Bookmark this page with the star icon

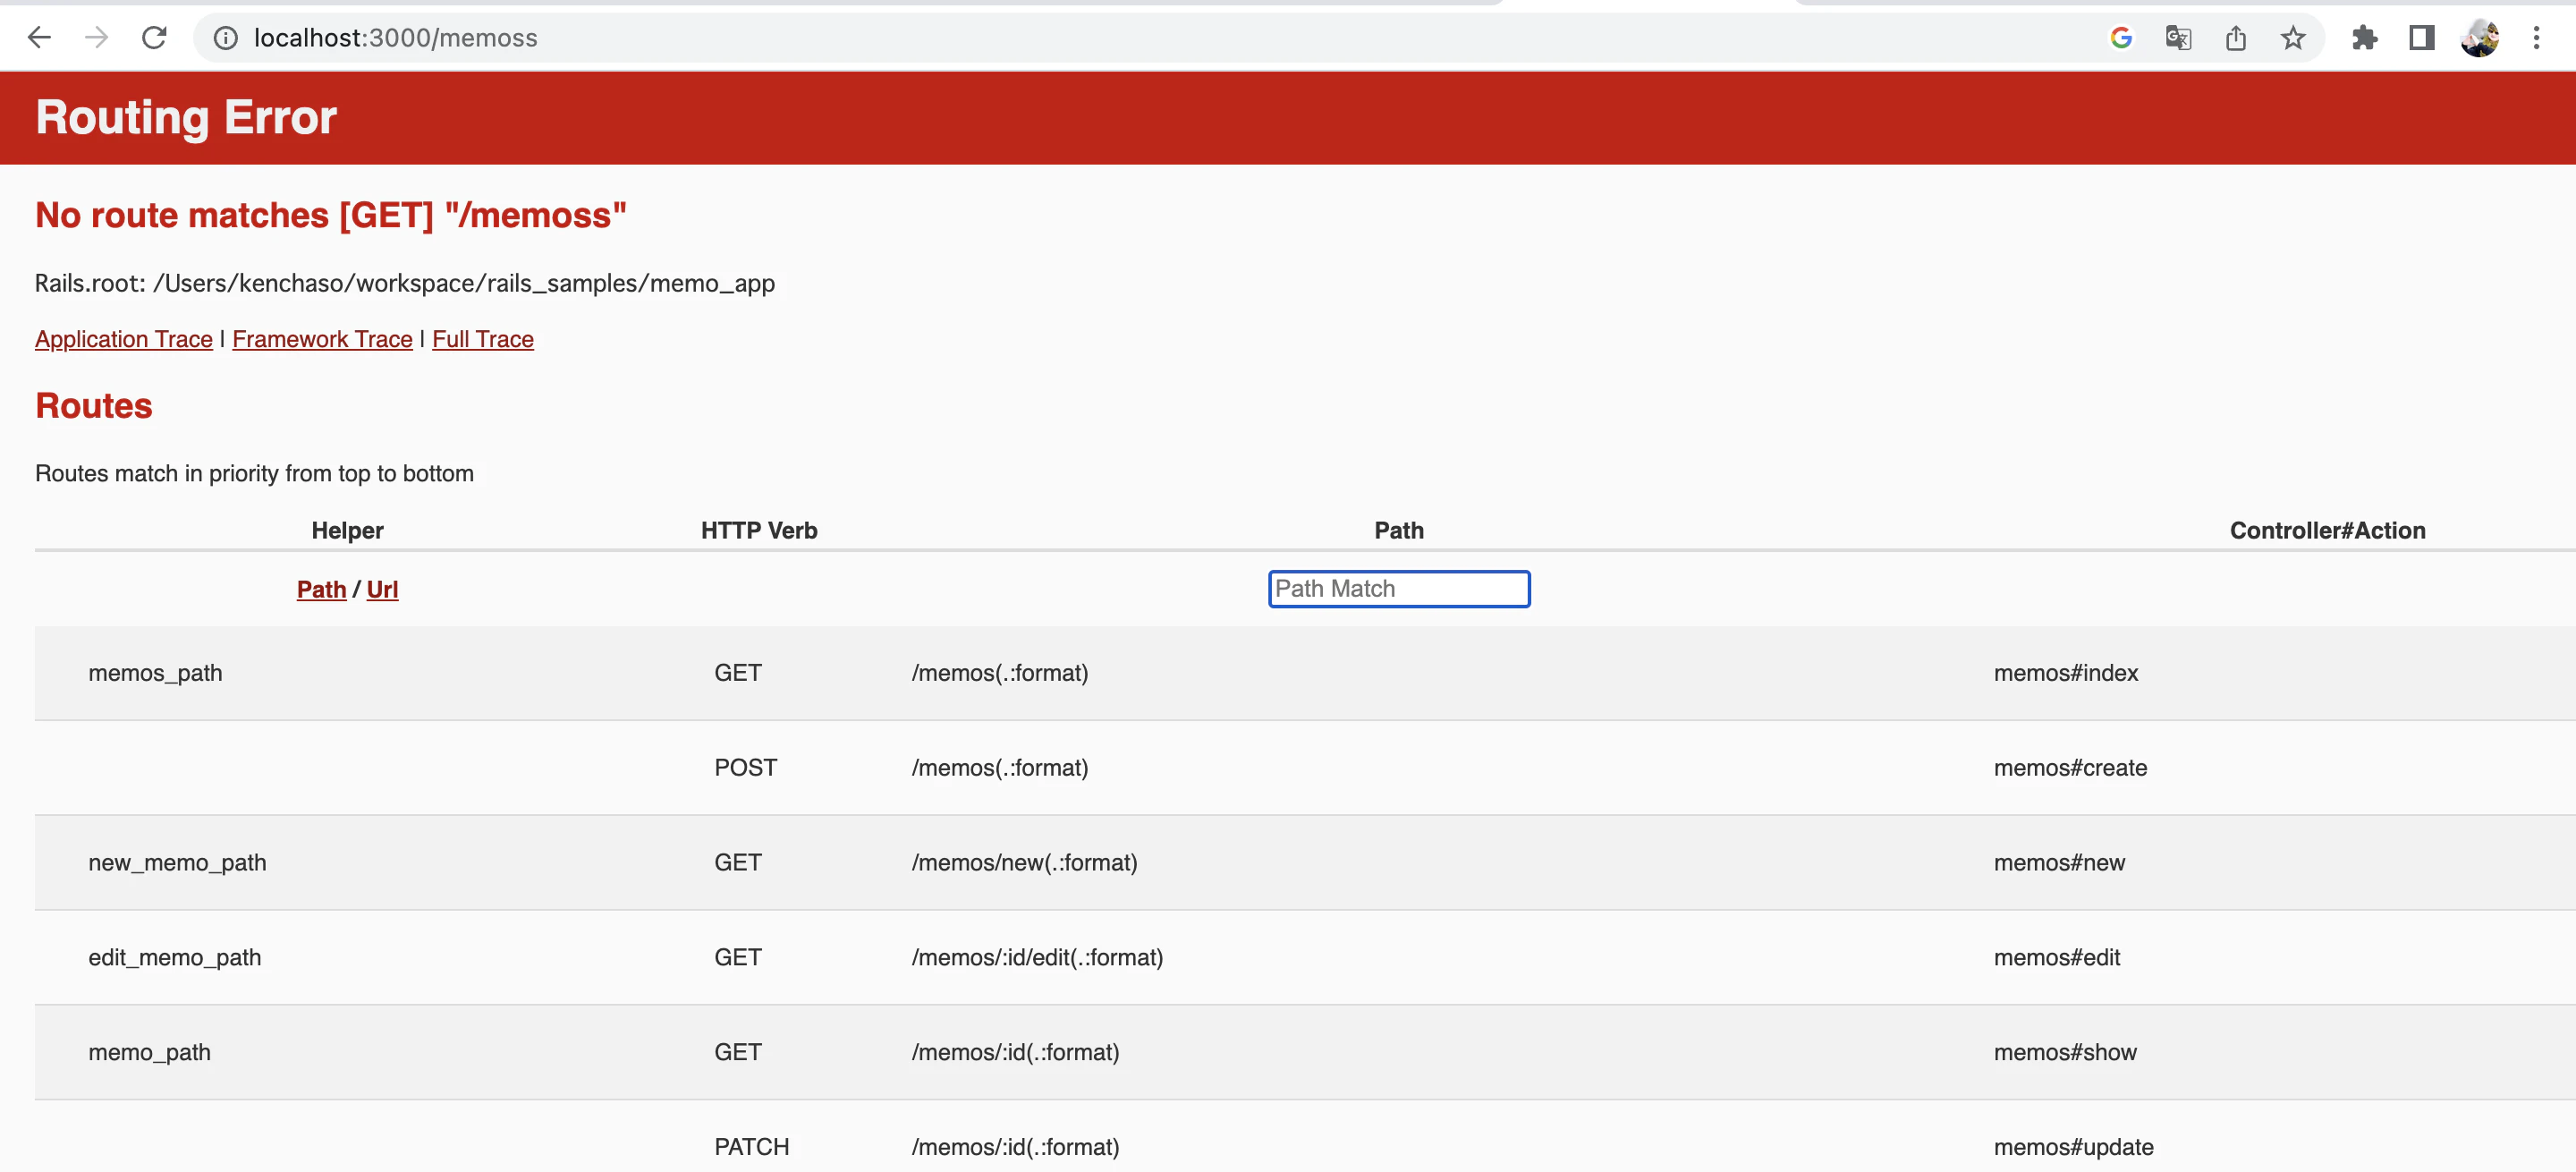pyautogui.click(x=2293, y=38)
